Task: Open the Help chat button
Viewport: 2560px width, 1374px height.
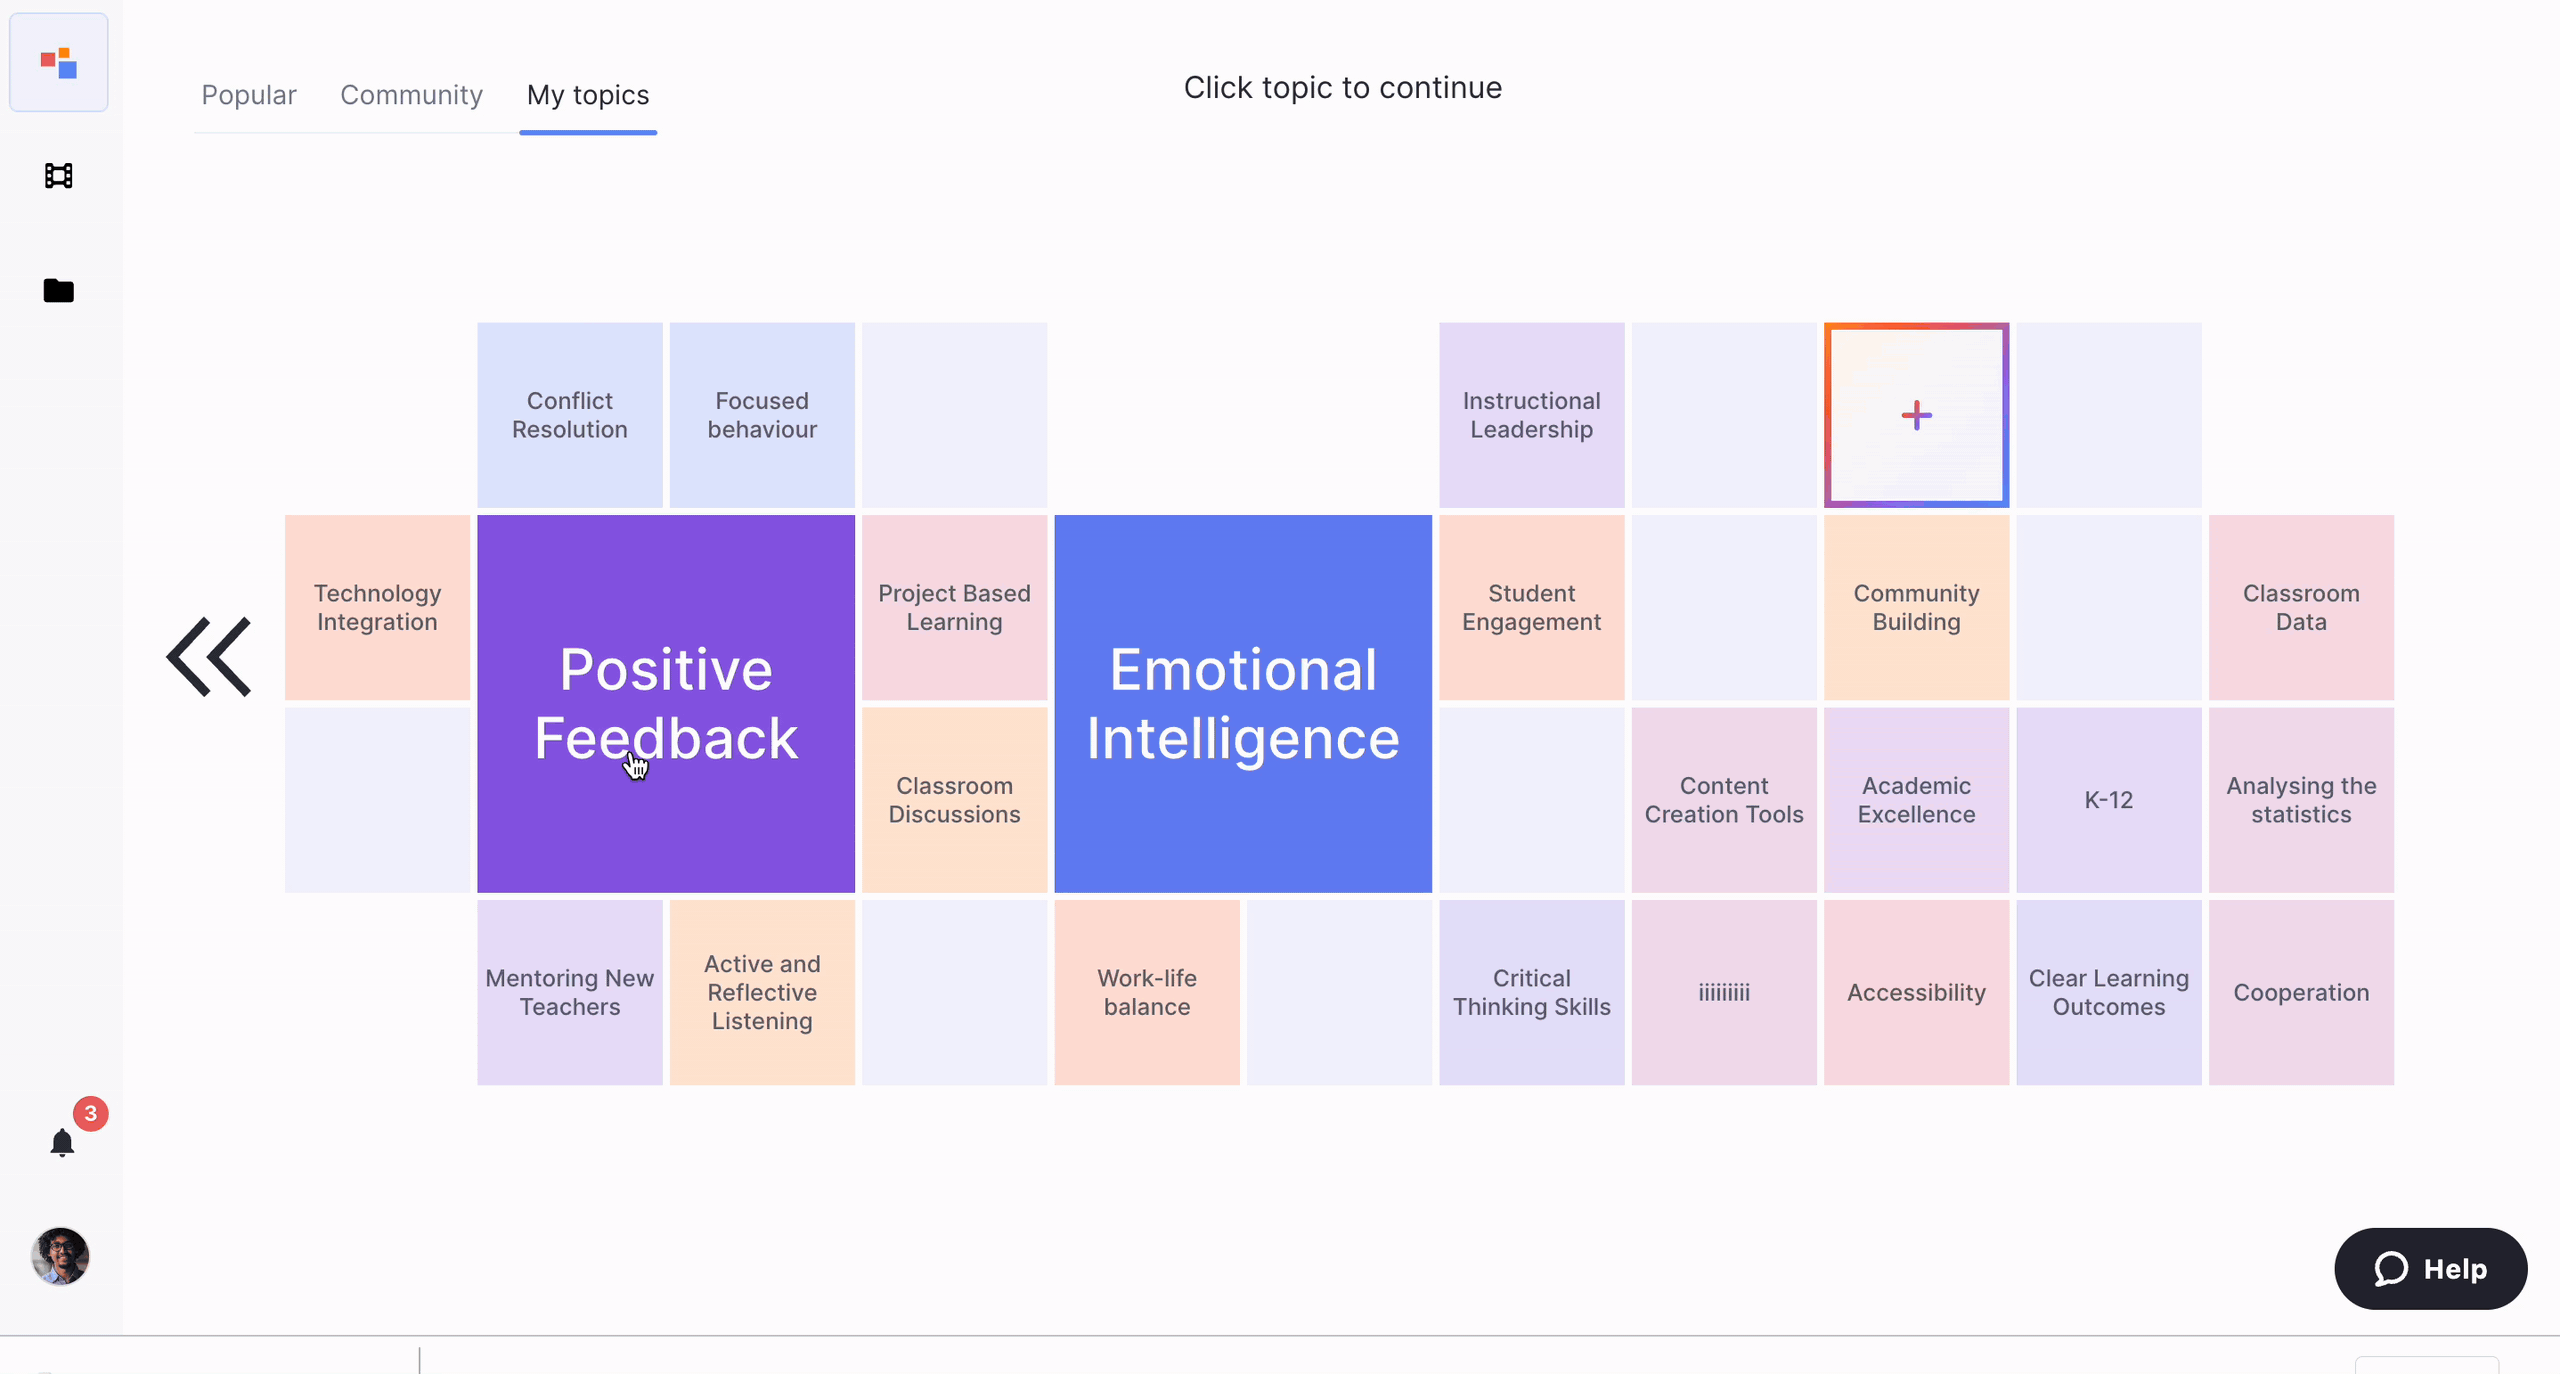Action: [2430, 1269]
